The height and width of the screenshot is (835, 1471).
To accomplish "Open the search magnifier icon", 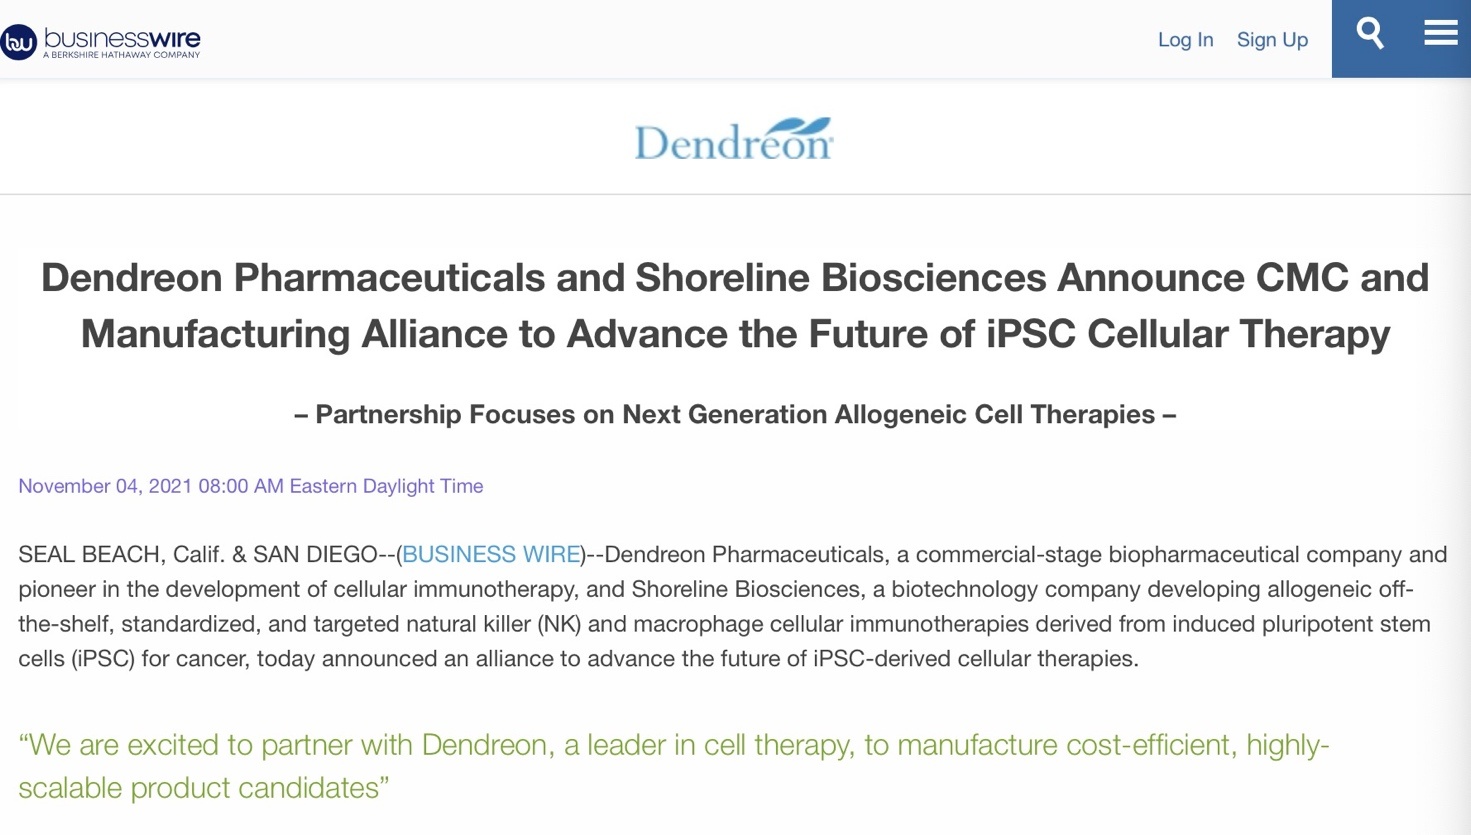I will click(1369, 34).
